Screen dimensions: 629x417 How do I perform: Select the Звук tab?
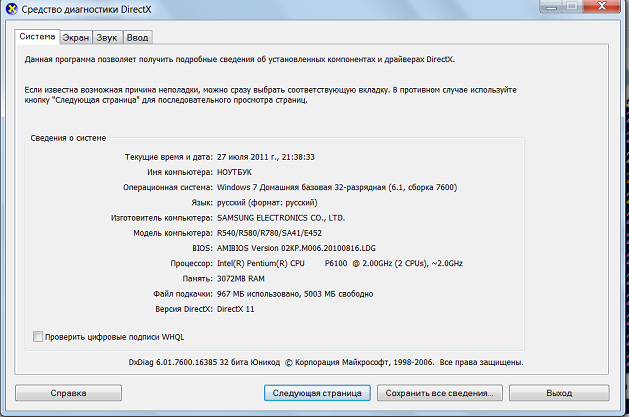(107, 37)
